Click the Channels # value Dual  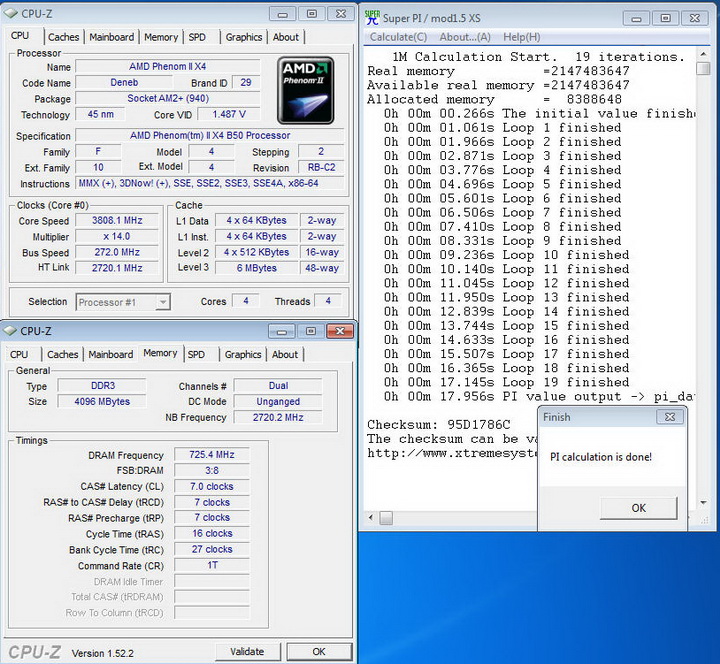(278, 386)
